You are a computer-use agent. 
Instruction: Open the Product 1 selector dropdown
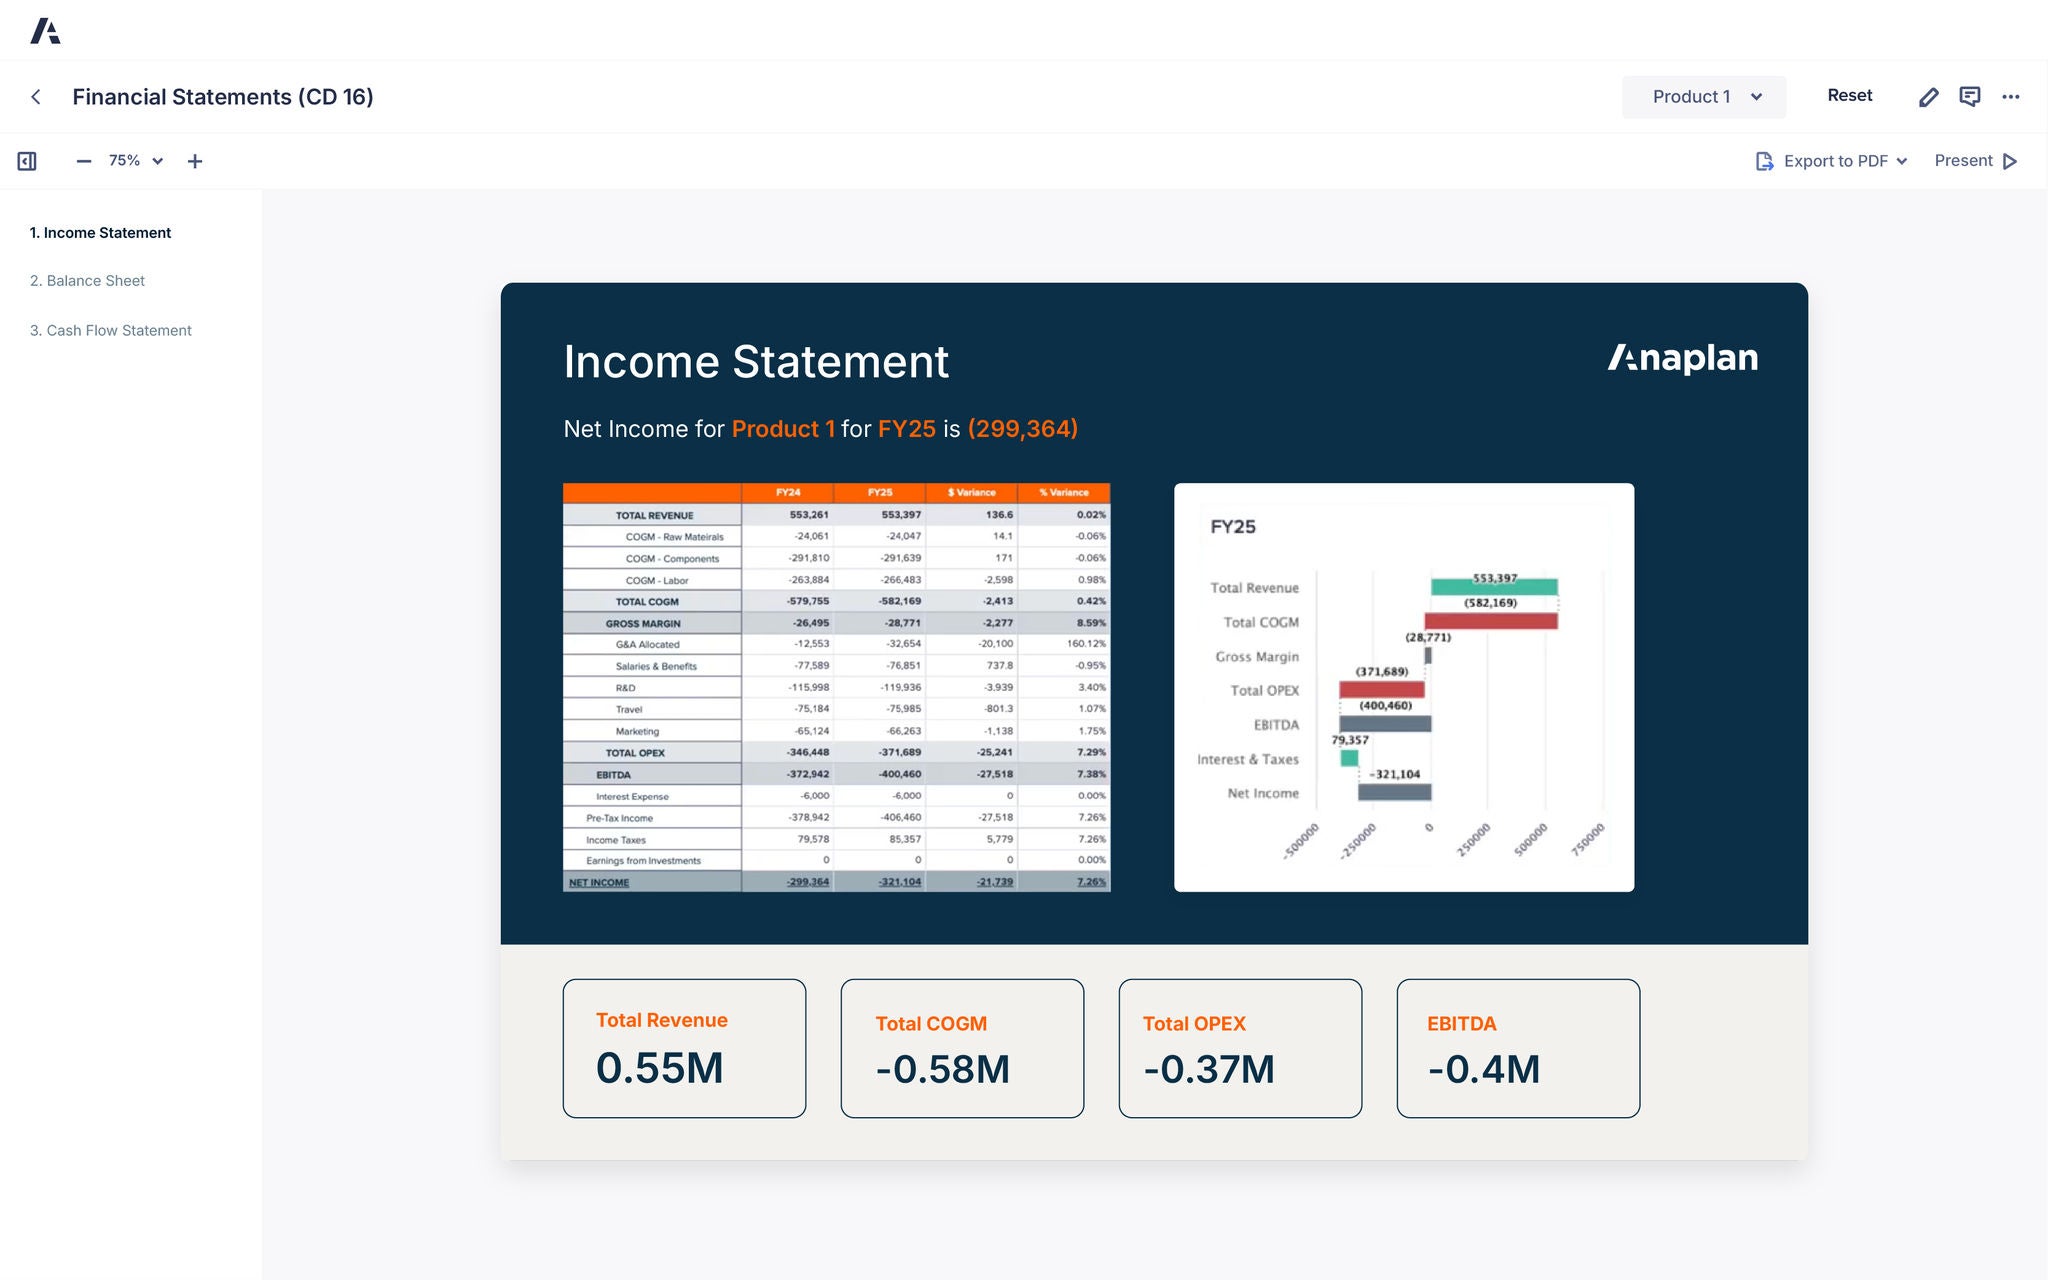pyautogui.click(x=1703, y=96)
